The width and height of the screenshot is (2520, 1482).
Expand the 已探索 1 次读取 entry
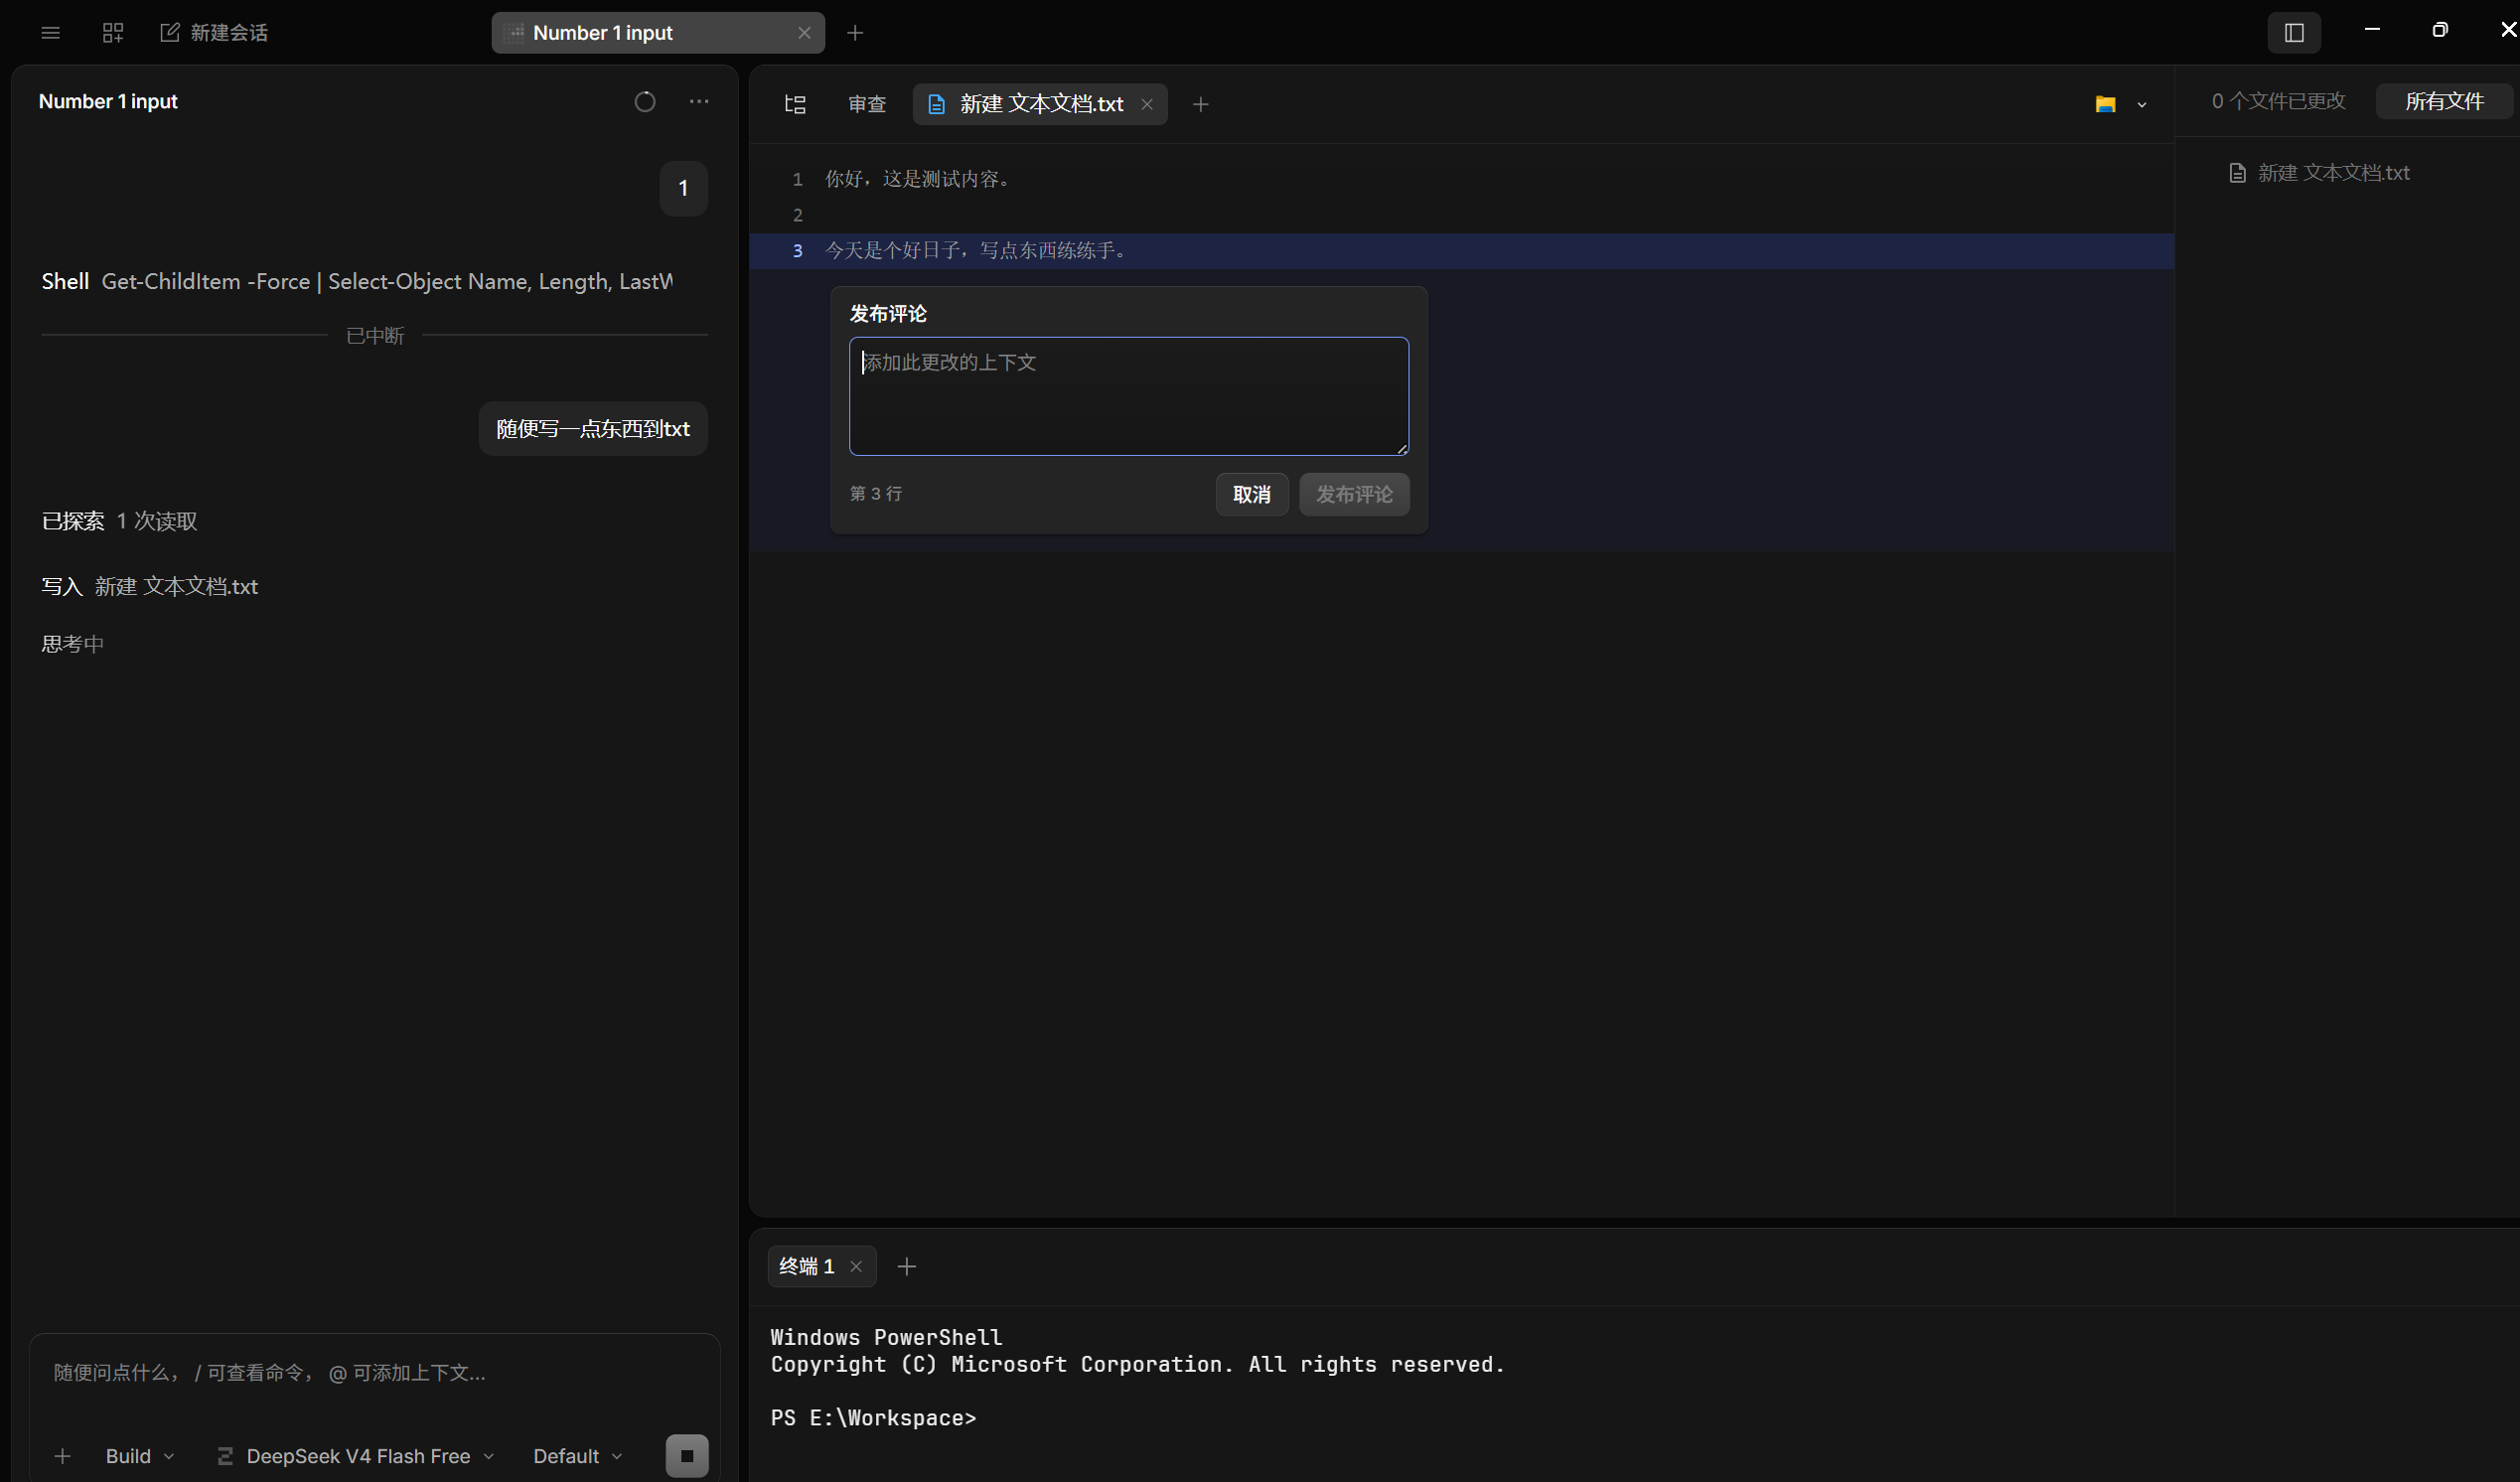tap(119, 521)
